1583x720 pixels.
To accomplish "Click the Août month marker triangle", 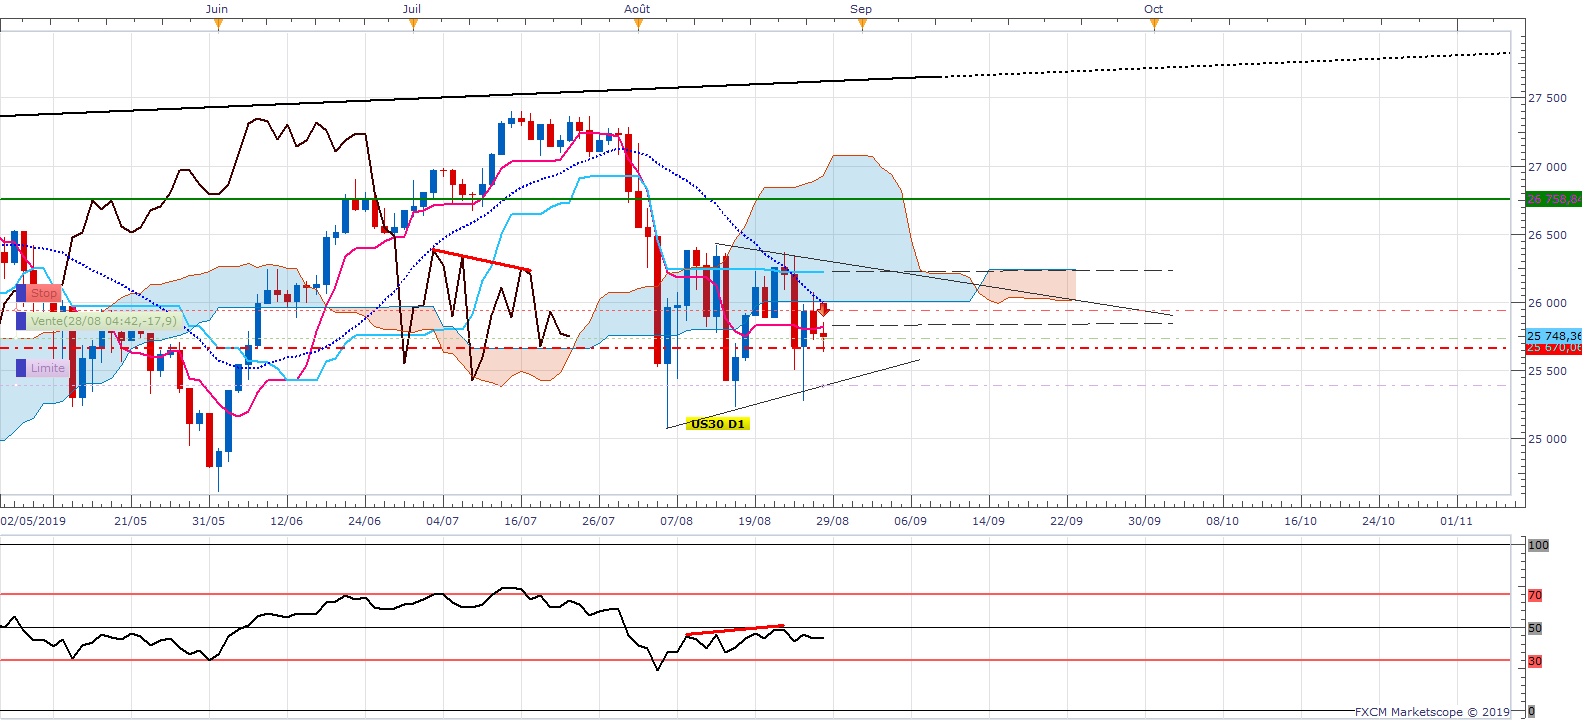I will pyautogui.click(x=638, y=24).
